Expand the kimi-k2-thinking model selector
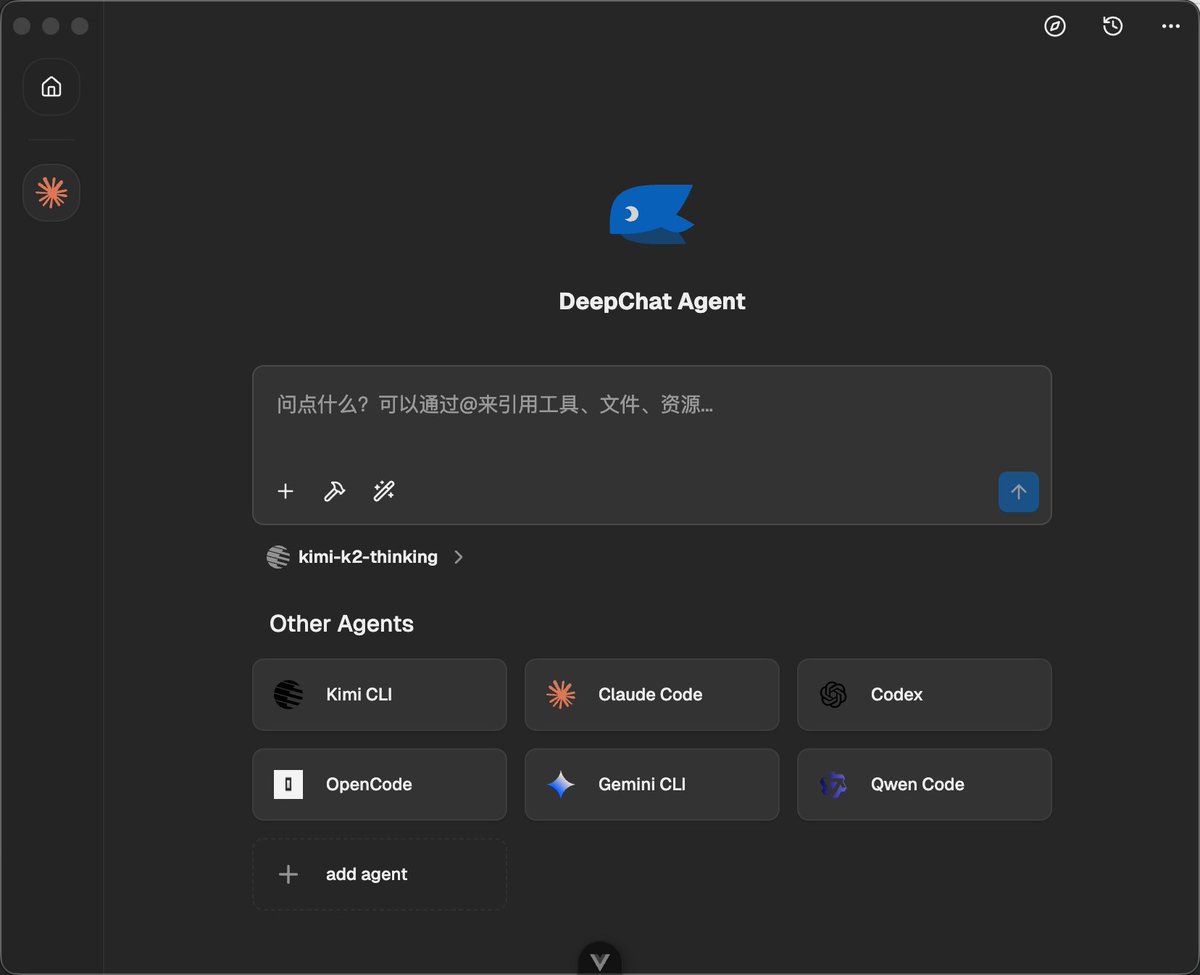The width and height of the screenshot is (1200, 975). (x=458, y=557)
